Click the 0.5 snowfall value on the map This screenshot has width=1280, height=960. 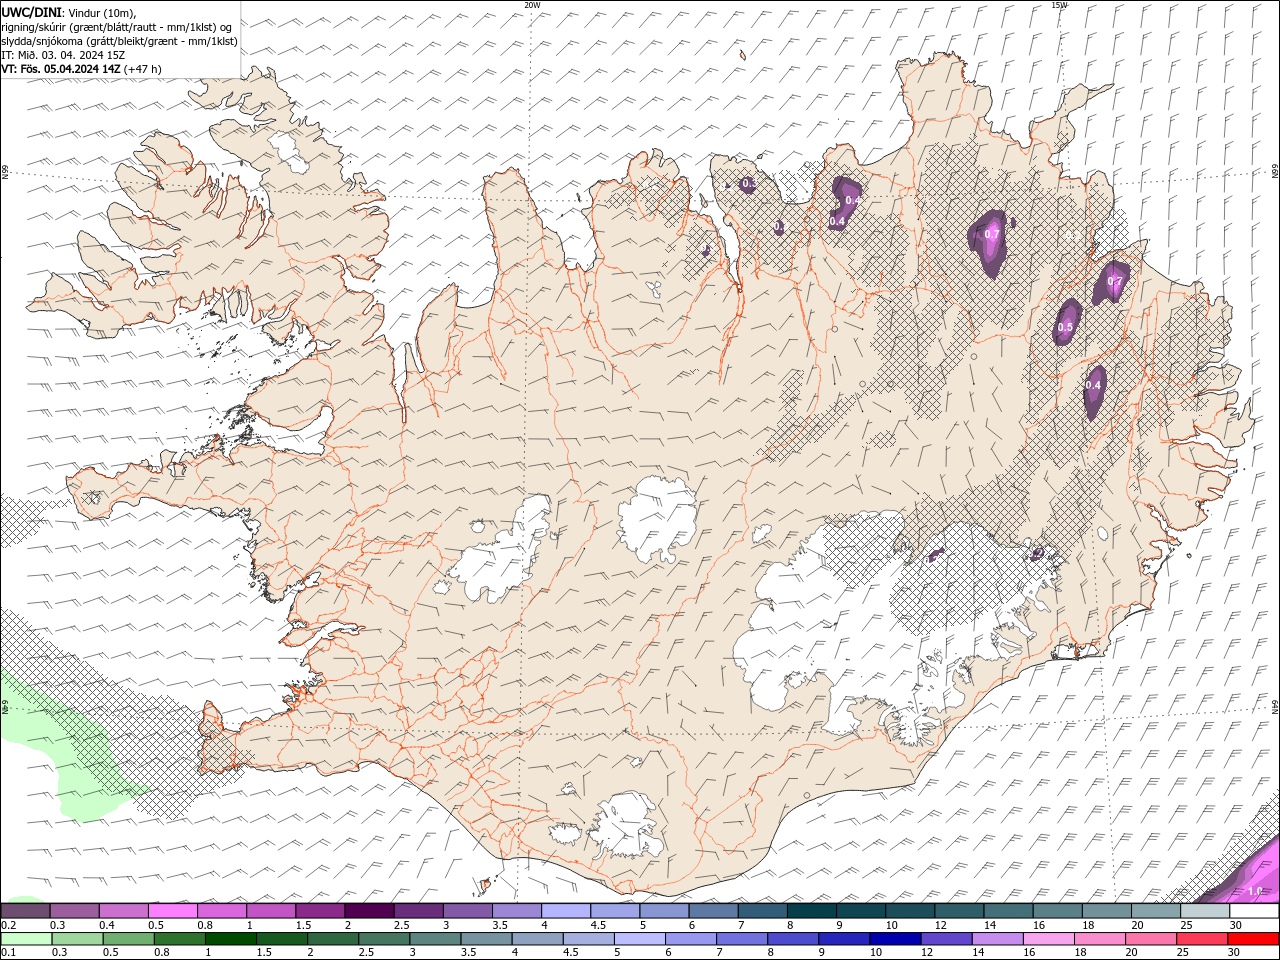click(1065, 327)
